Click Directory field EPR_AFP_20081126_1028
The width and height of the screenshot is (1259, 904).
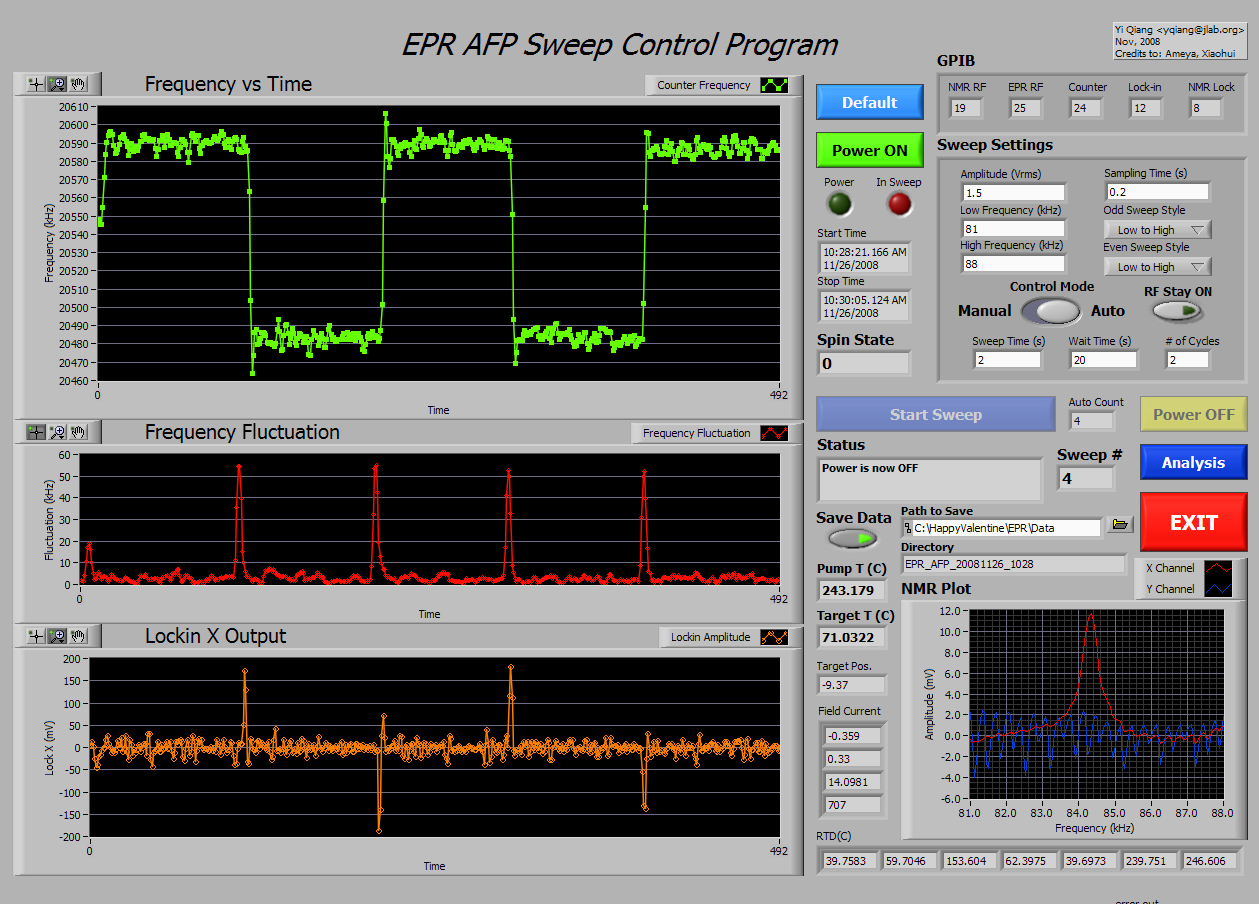(x=1013, y=565)
